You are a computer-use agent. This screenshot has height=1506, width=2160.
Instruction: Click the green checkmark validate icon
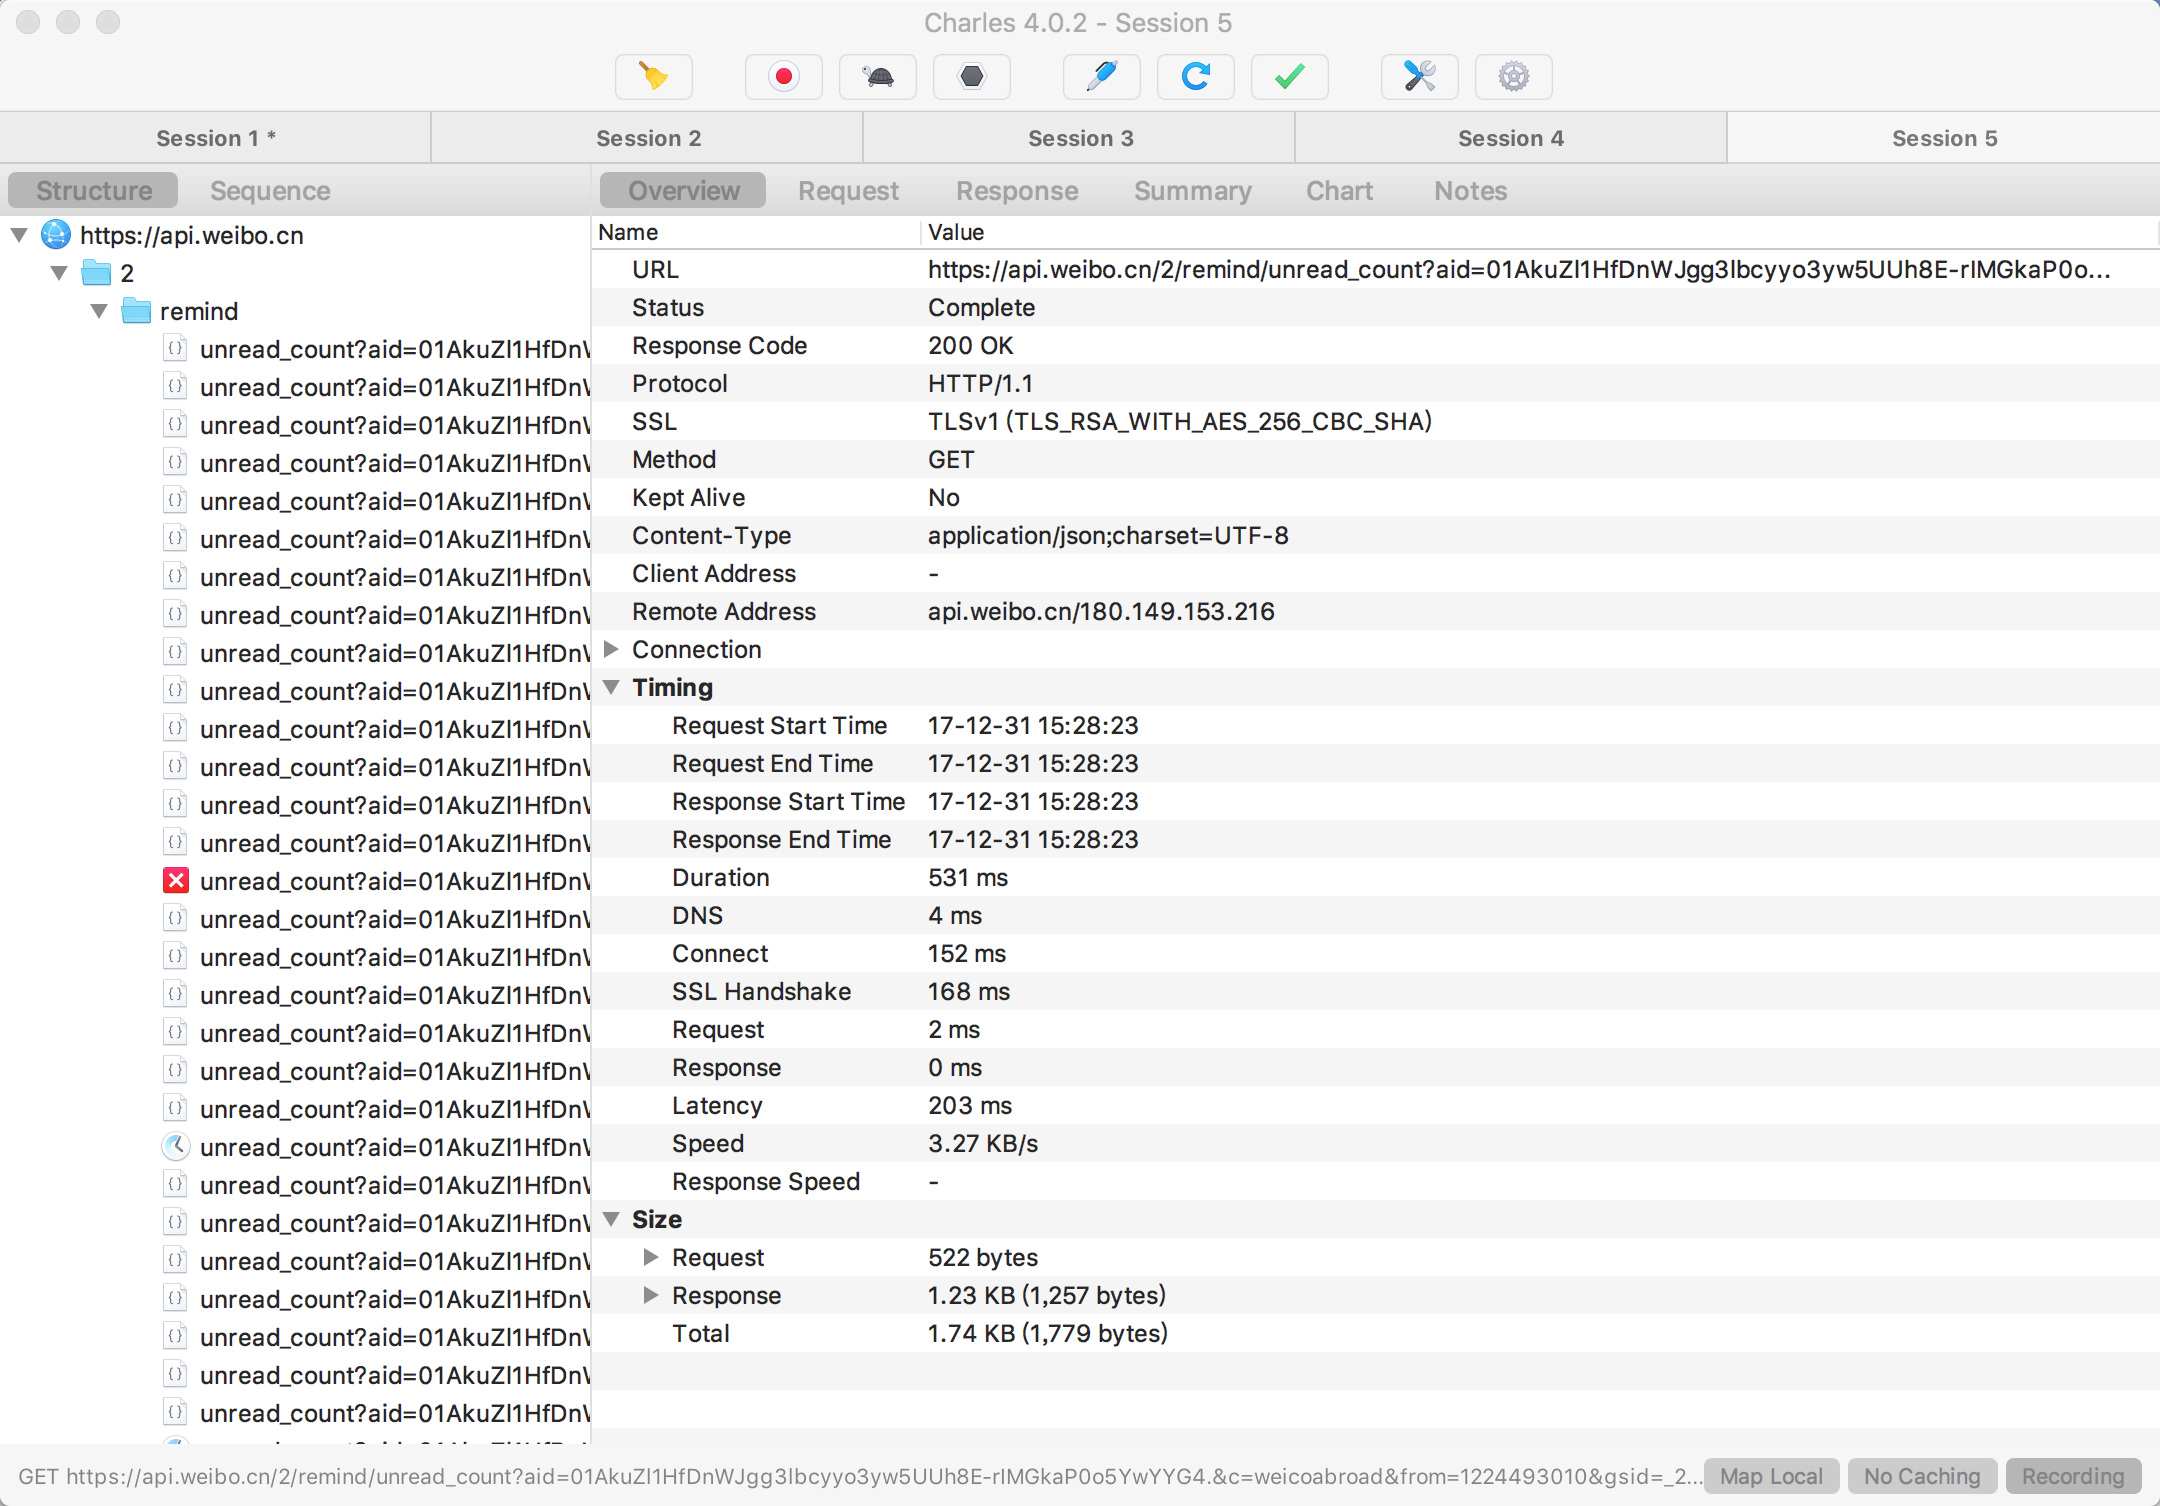[1289, 77]
